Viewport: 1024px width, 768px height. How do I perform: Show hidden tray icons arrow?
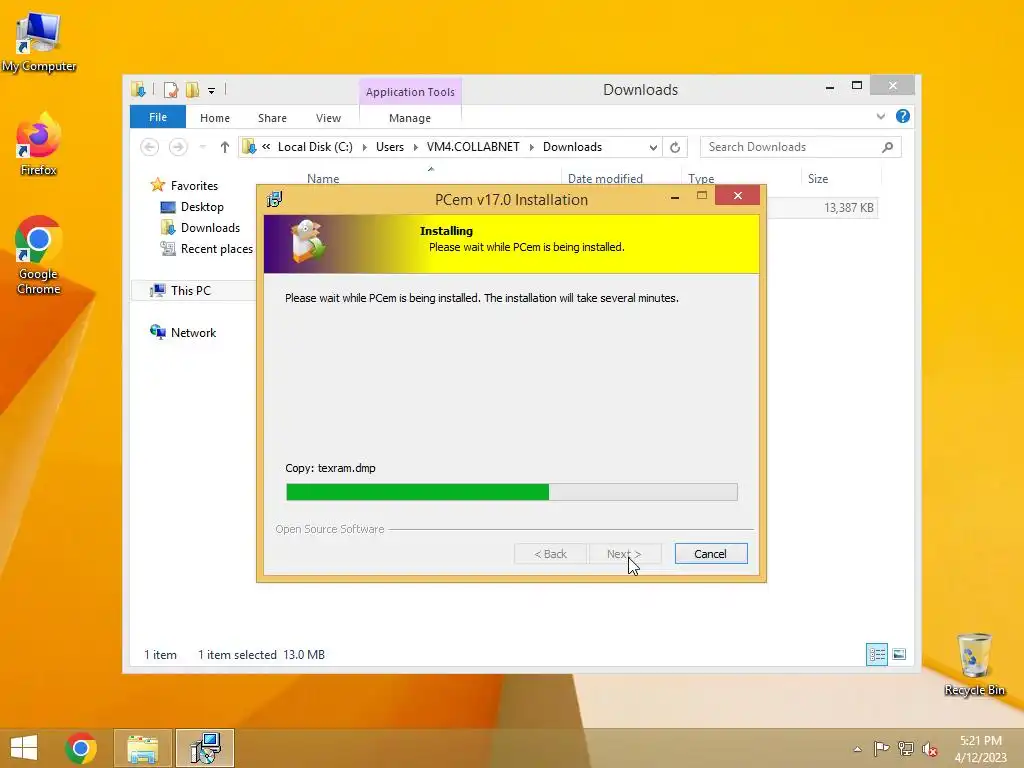[x=857, y=749]
